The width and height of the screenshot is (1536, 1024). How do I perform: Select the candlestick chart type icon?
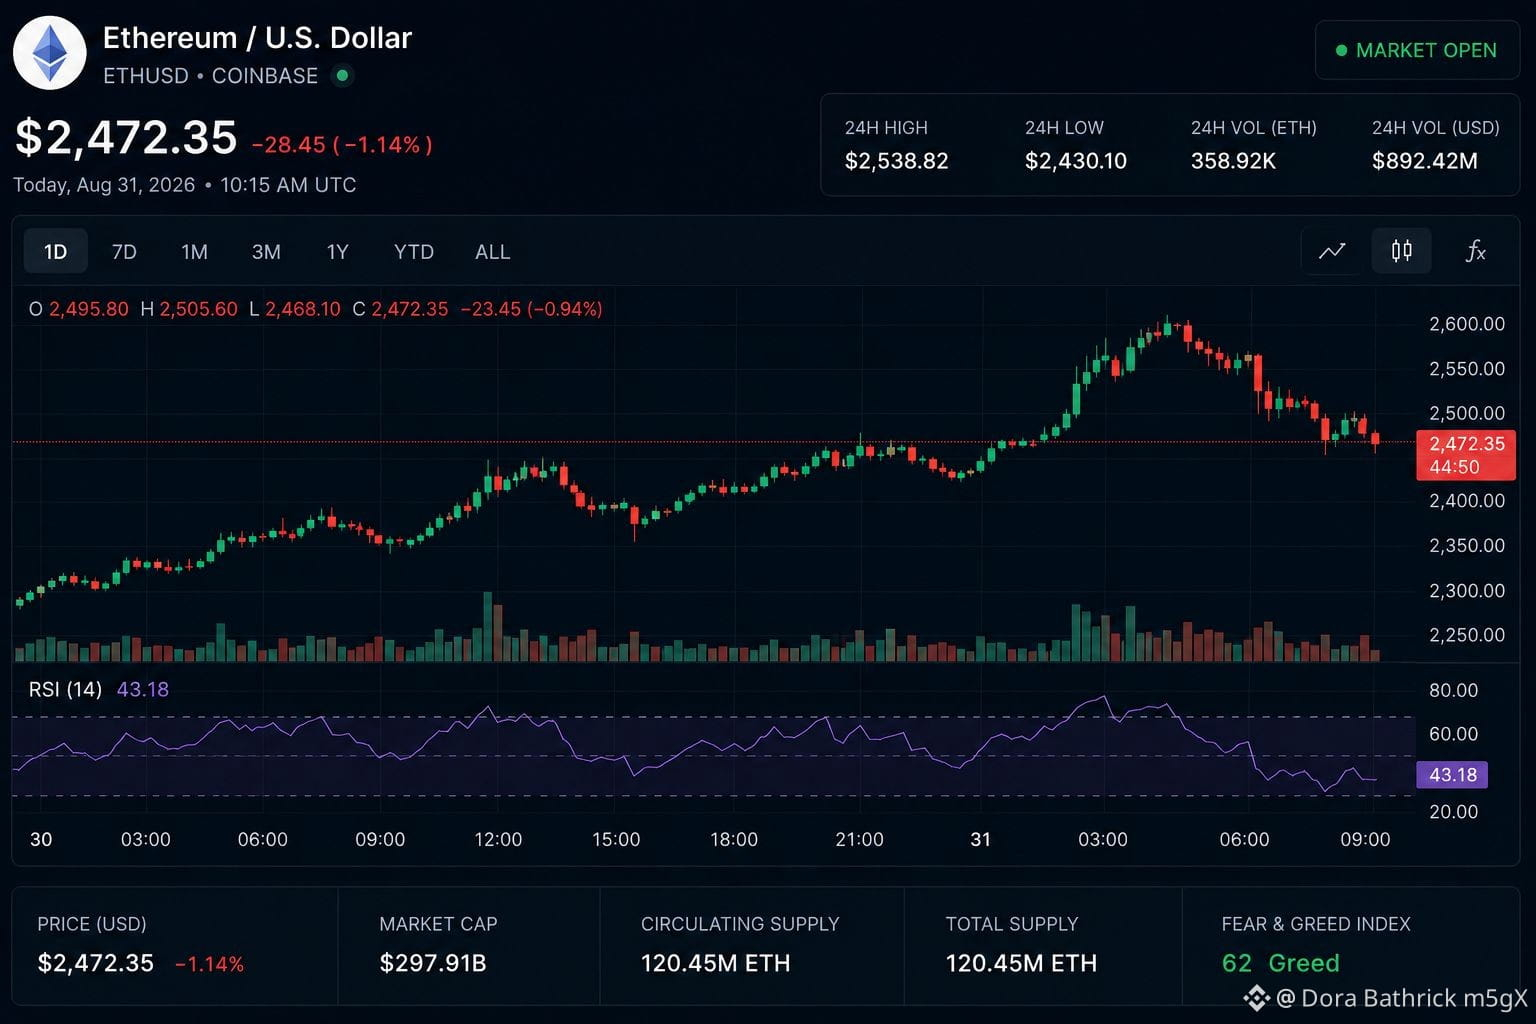(1402, 251)
